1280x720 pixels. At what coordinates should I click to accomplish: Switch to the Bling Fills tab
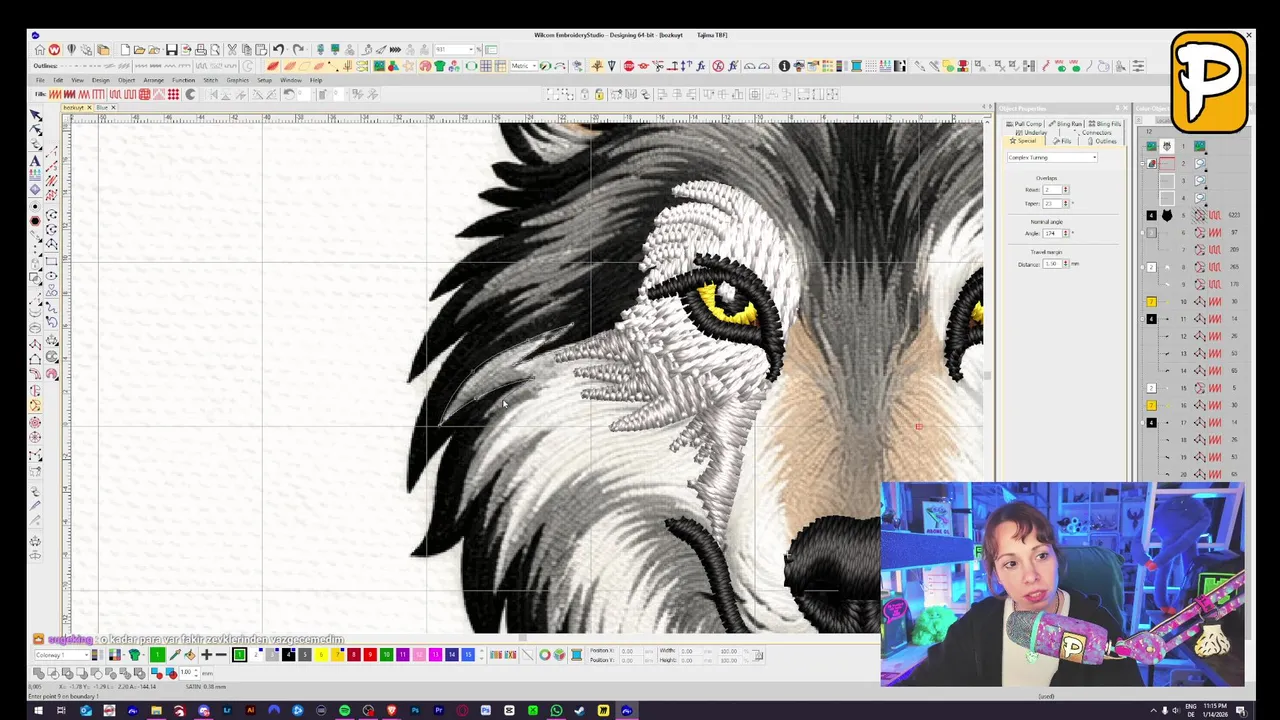pos(1105,124)
